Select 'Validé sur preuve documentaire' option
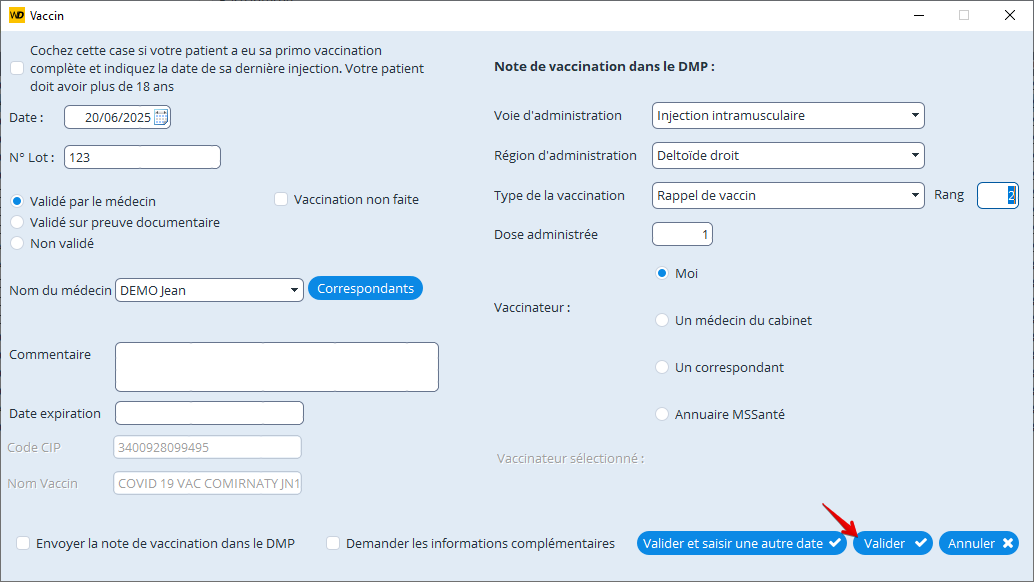This screenshot has height=582, width=1034. tap(17, 222)
